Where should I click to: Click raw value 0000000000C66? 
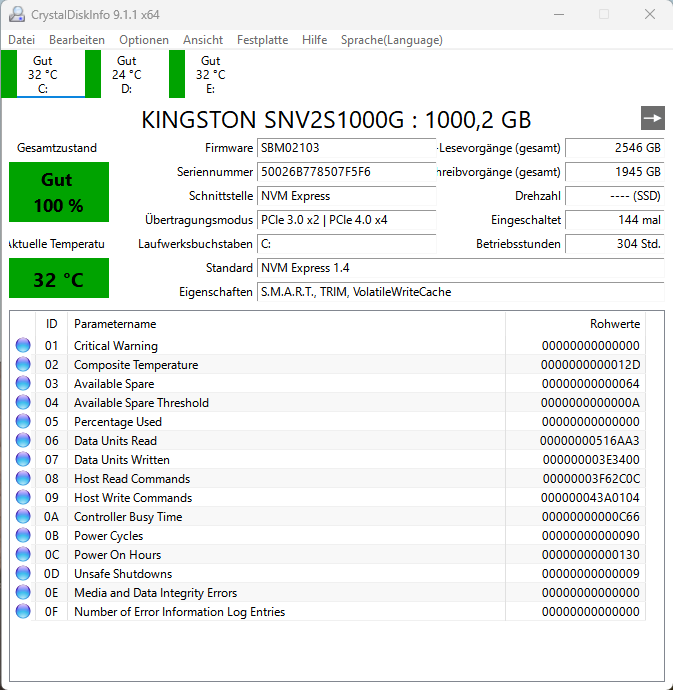point(591,517)
